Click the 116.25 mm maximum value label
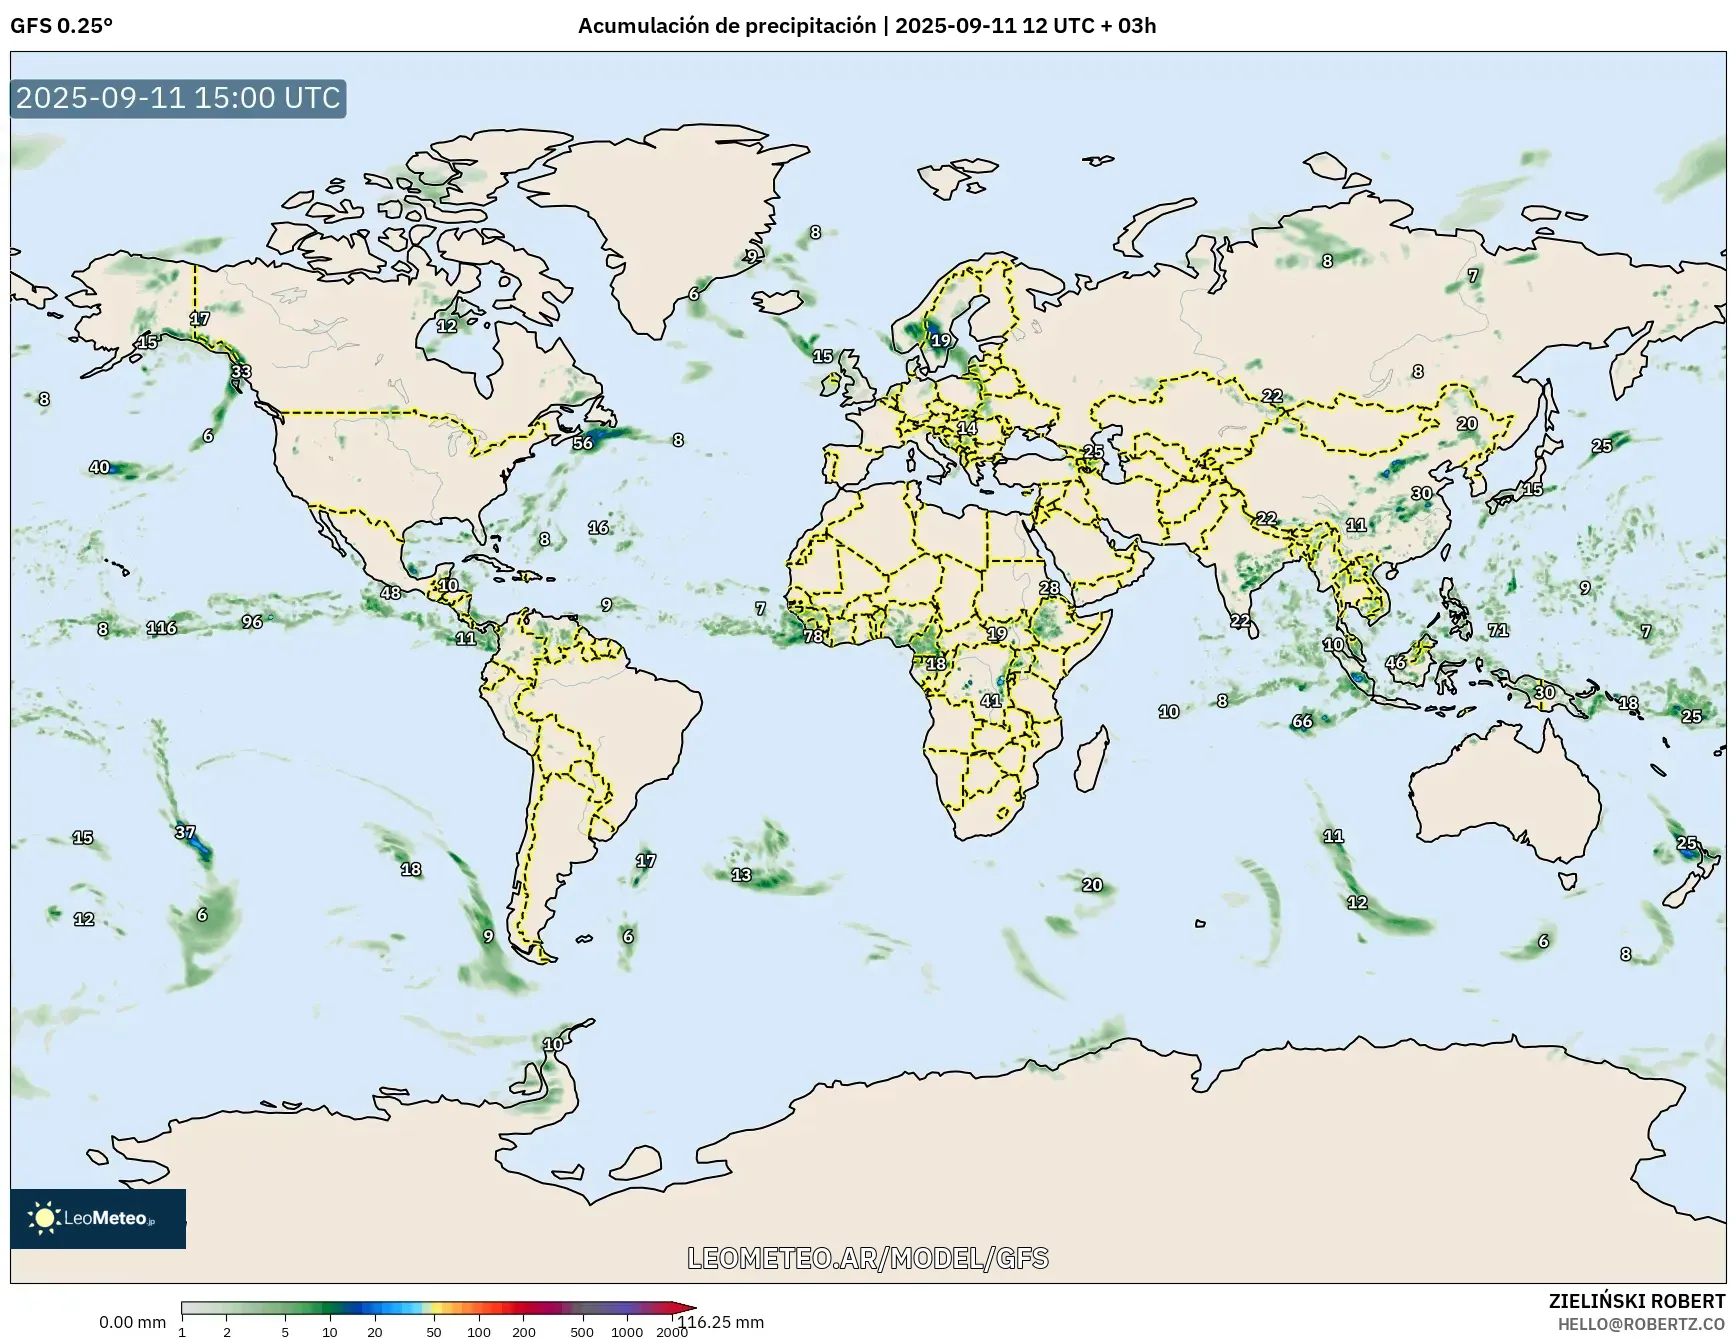Viewport: 1736px width, 1339px height. pos(722,1322)
